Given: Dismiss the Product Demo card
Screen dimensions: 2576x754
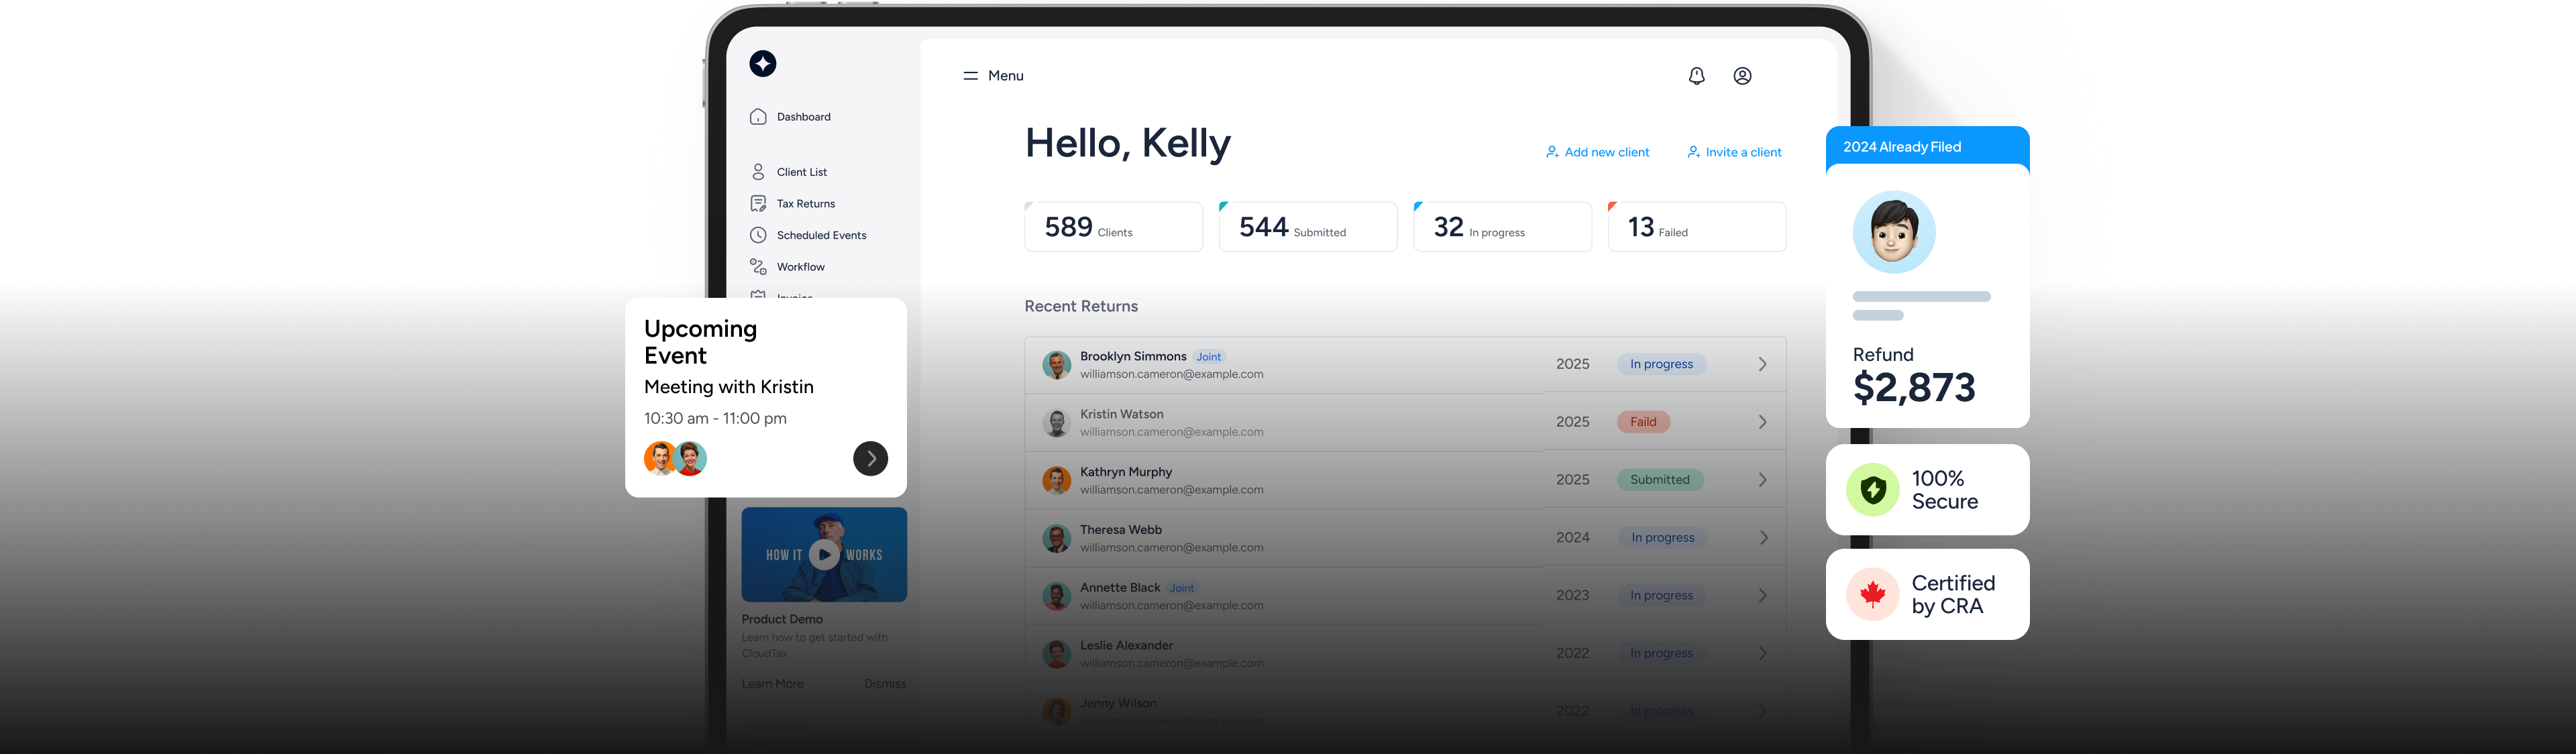Looking at the screenshot, I should point(885,684).
